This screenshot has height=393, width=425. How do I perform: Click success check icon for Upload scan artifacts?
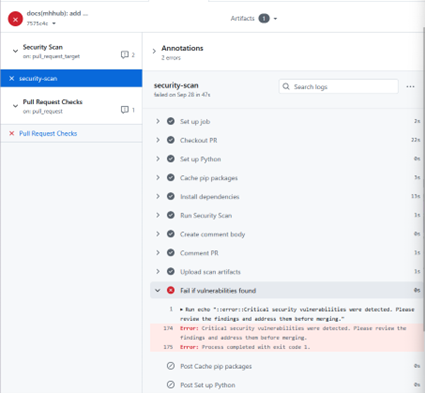tap(171, 272)
